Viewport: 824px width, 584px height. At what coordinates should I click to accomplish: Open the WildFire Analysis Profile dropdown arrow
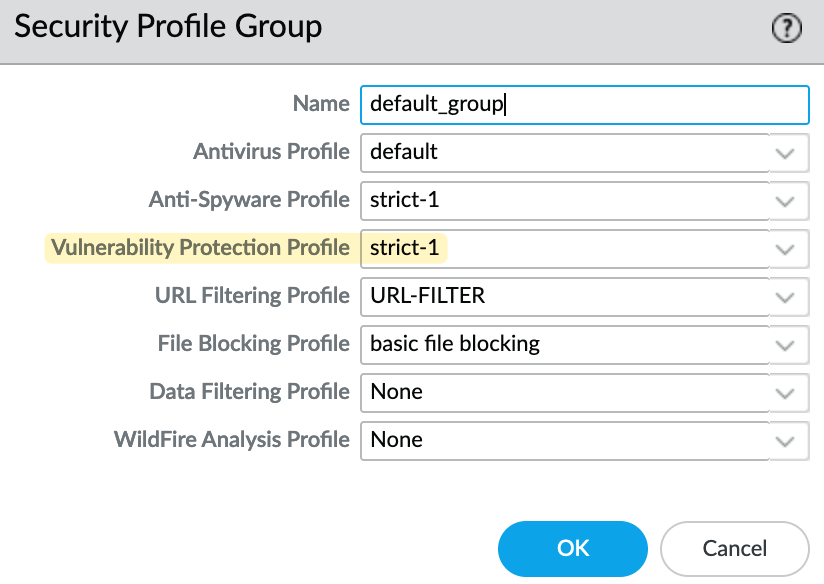tap(785, 440)
